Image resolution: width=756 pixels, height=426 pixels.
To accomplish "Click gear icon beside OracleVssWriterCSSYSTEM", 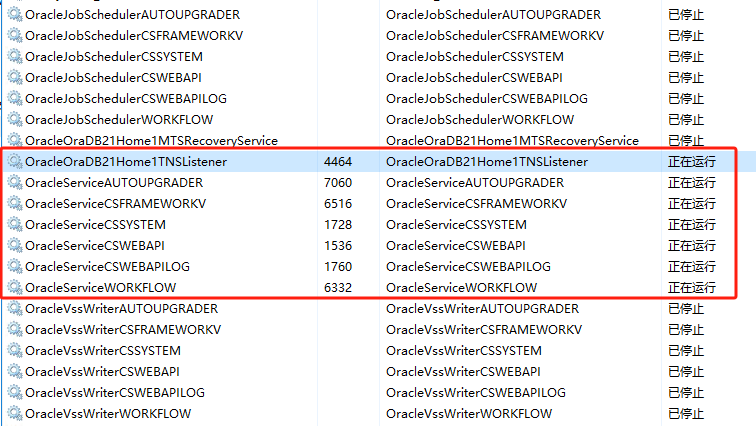I will [x=15, y=350].
